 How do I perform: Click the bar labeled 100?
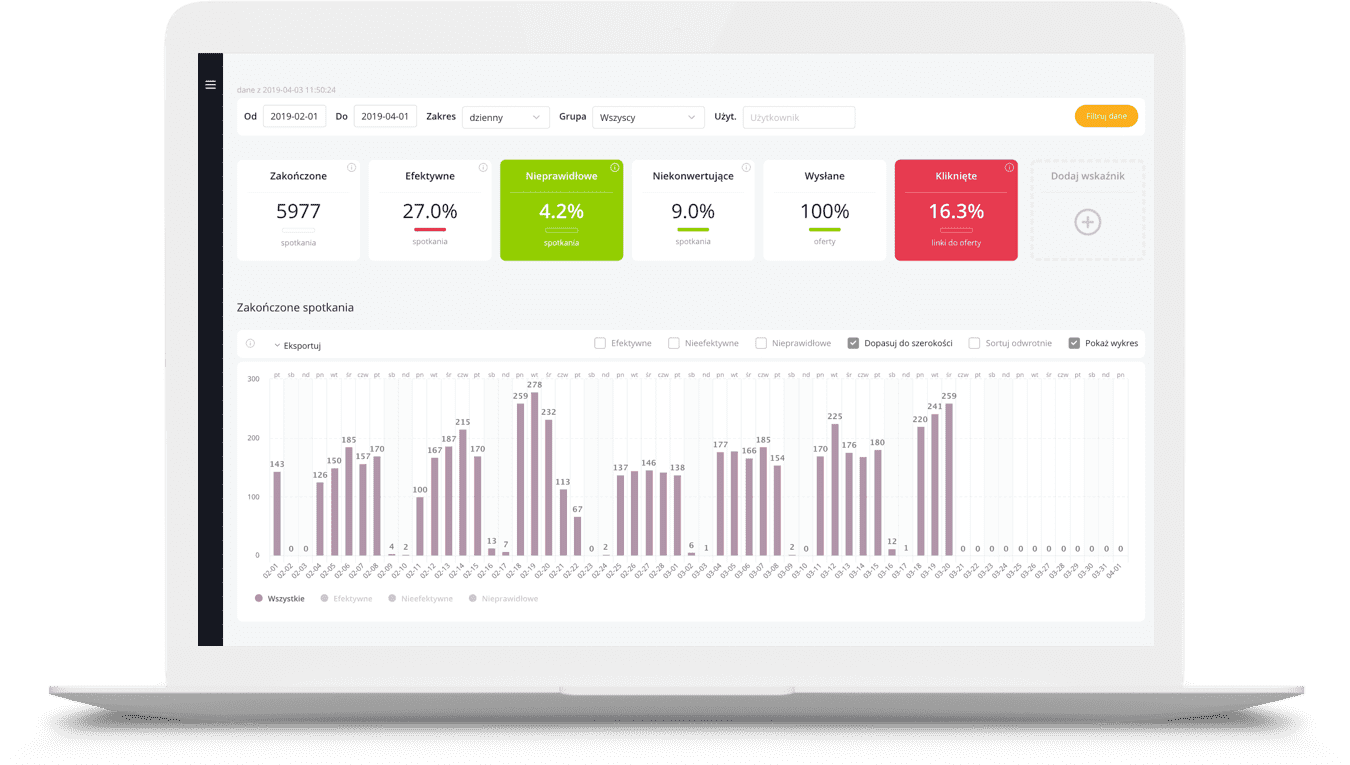click(x=420, y=527)
